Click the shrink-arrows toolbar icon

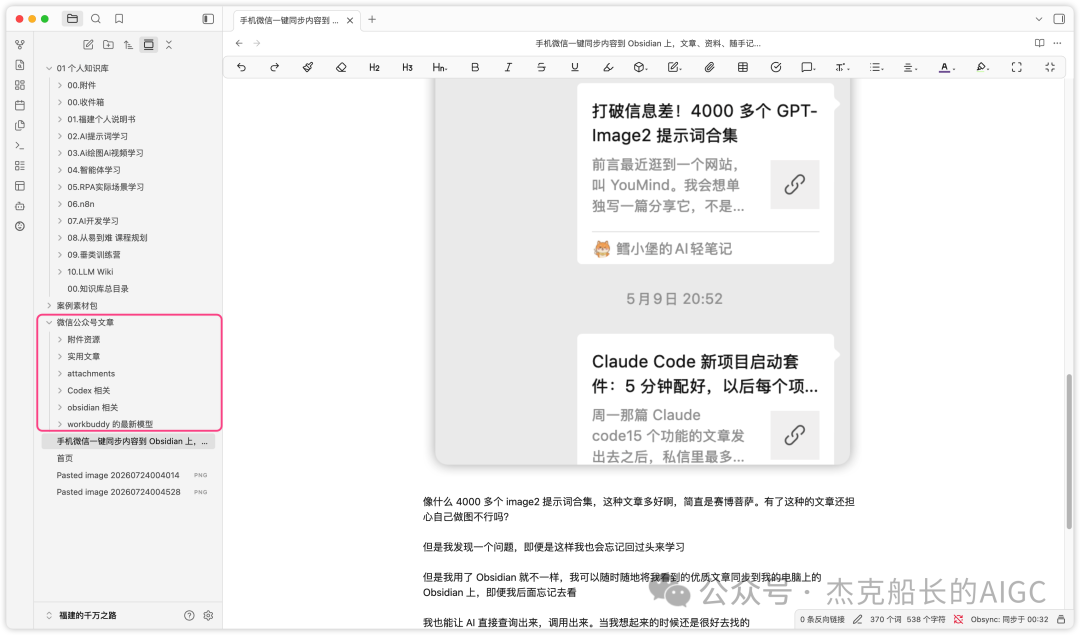pos(1050,67)
